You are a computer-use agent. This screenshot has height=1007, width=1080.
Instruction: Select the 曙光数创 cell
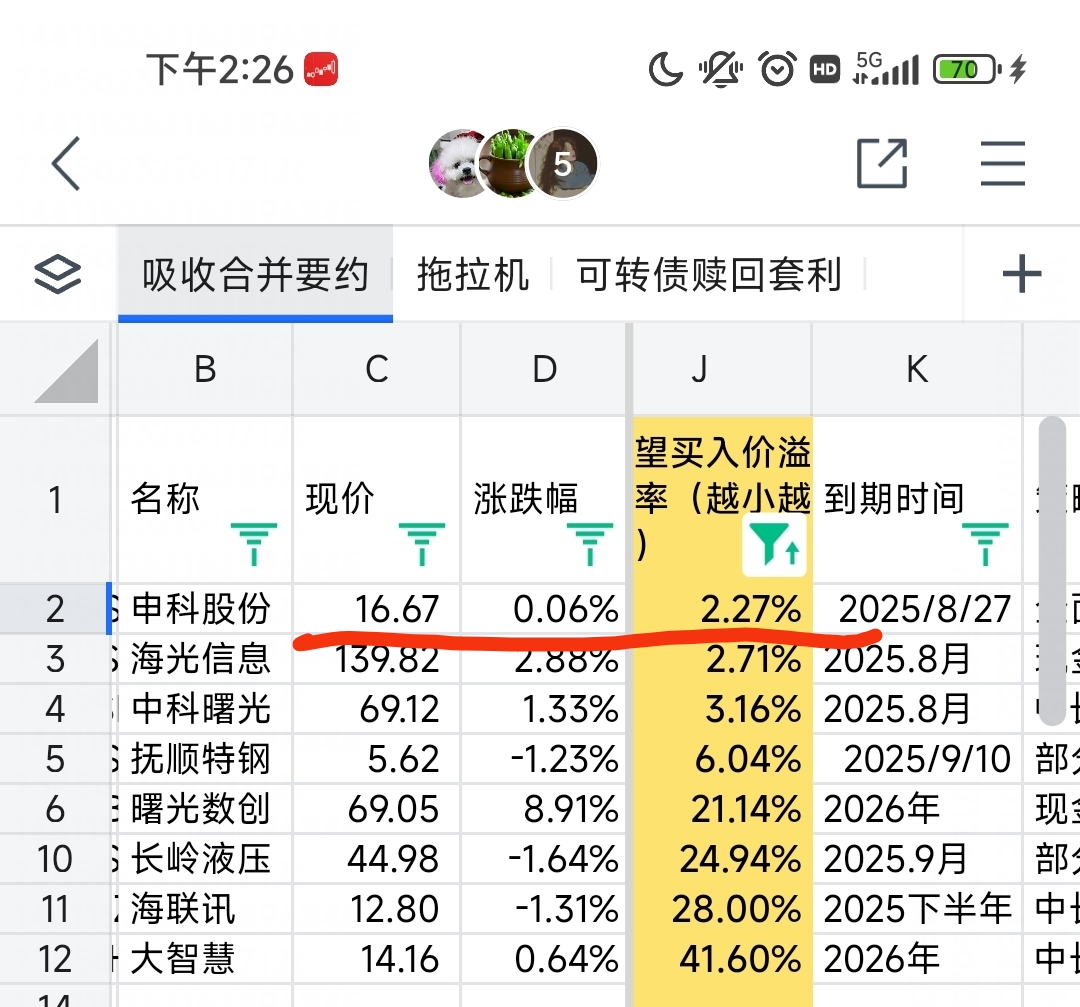click(205, 809)
